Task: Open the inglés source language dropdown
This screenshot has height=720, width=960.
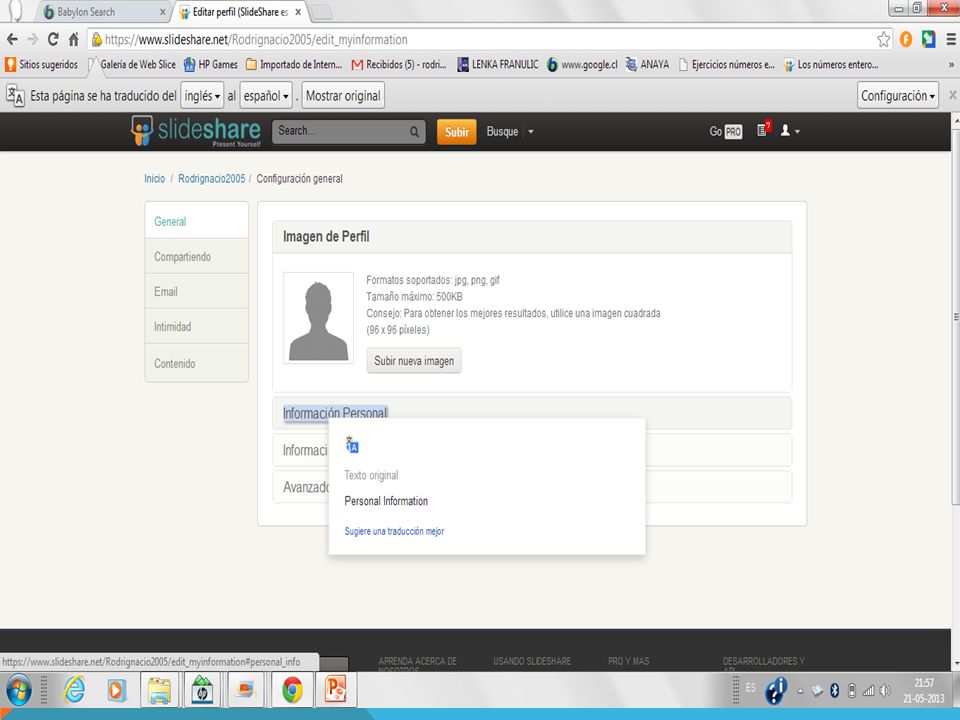Action: [202, 96]
